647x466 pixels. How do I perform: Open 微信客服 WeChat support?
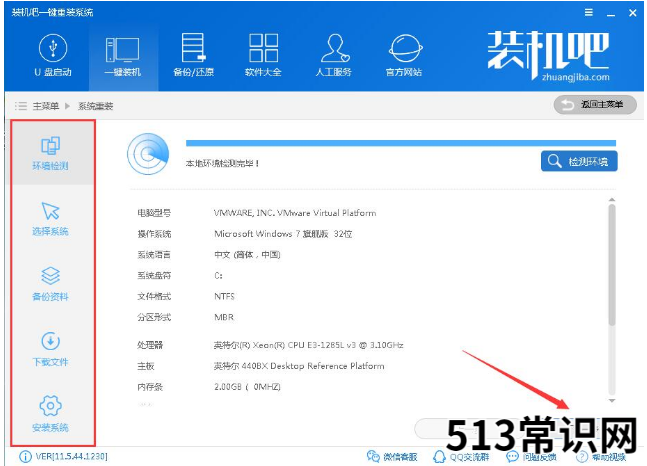(x=392, y=457)
